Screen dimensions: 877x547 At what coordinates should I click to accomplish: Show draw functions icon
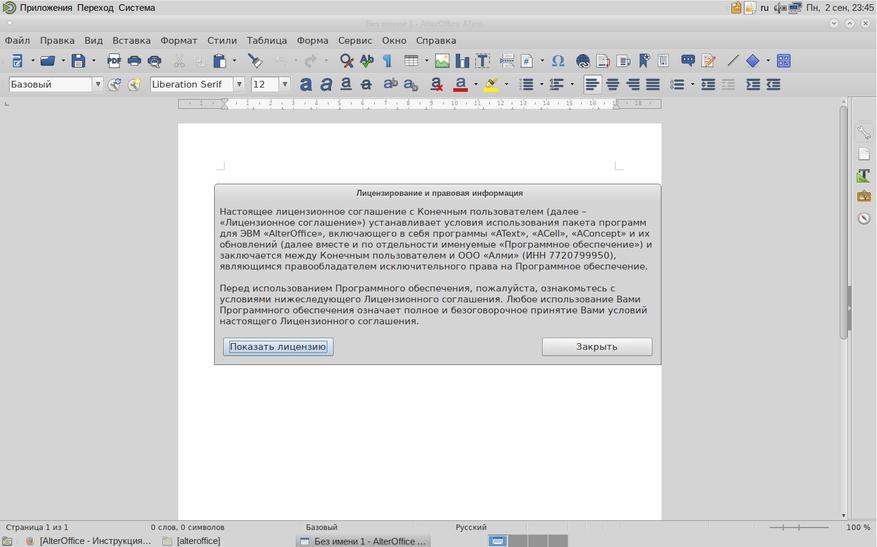[784, 61]
